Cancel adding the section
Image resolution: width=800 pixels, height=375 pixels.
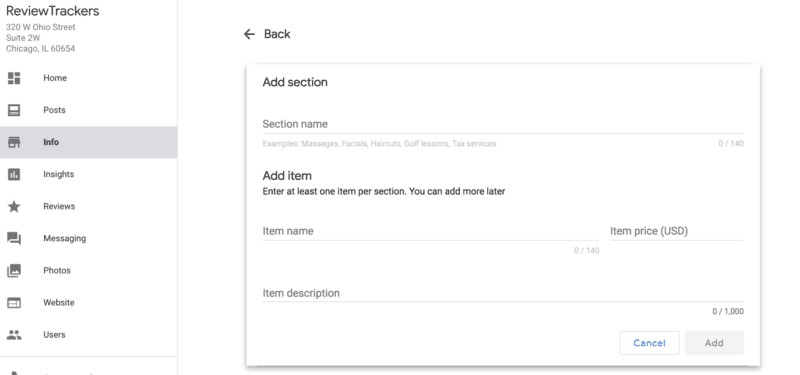tap(649, 343)
